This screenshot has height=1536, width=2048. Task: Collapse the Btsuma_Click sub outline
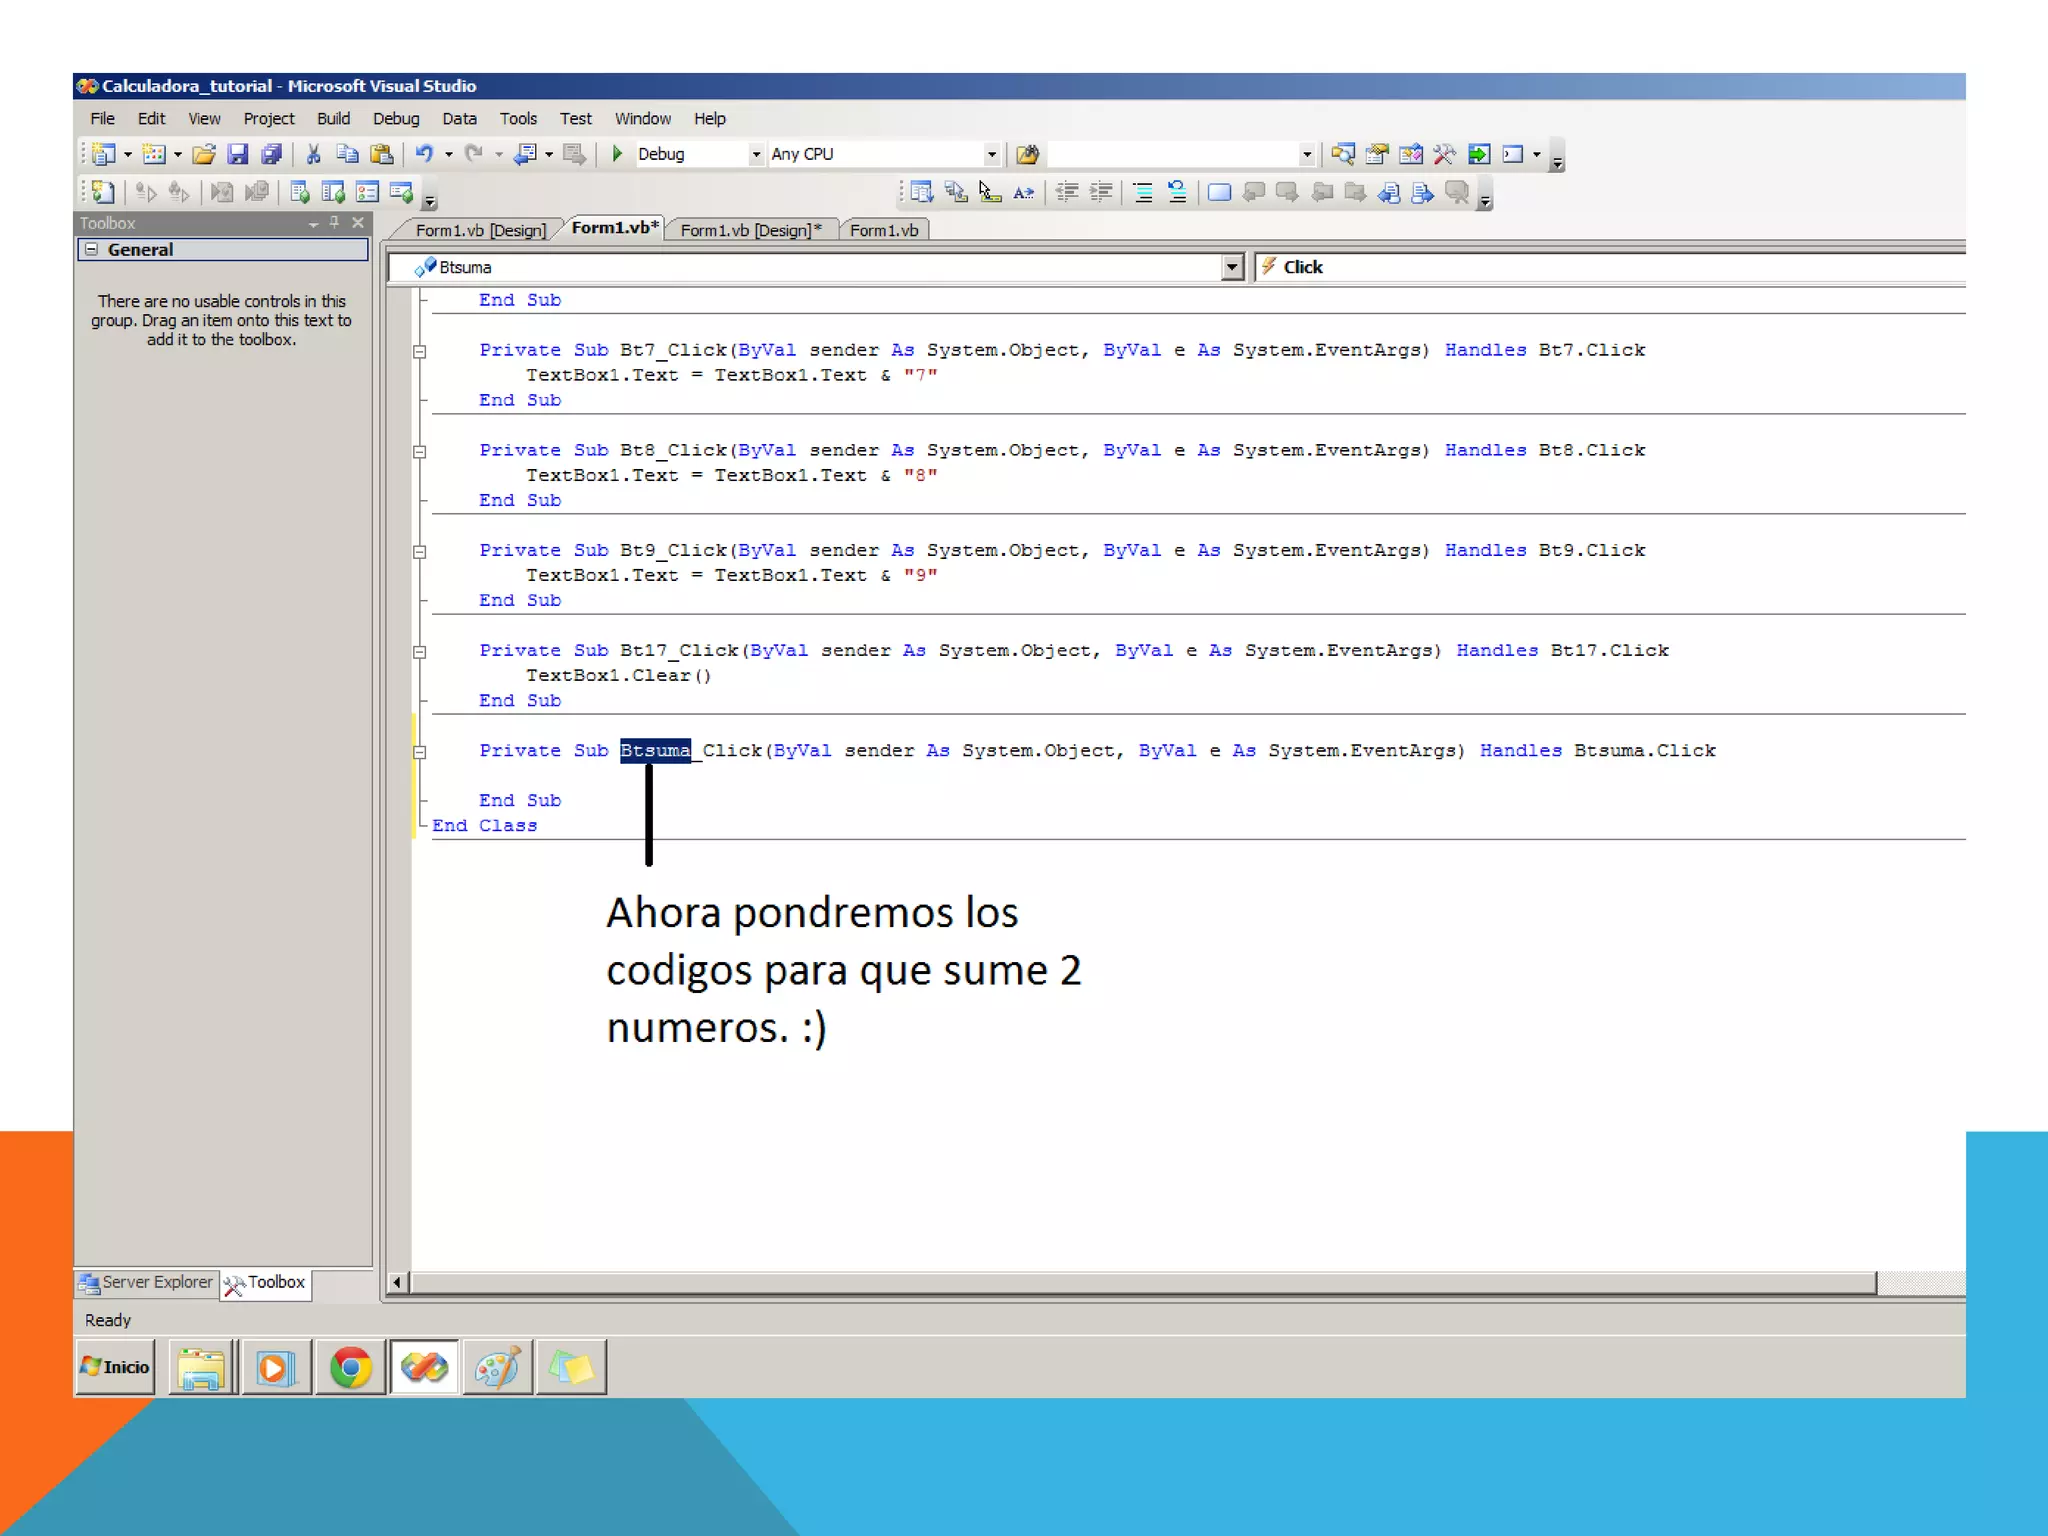pyautogui.click(x=420, y=752)
